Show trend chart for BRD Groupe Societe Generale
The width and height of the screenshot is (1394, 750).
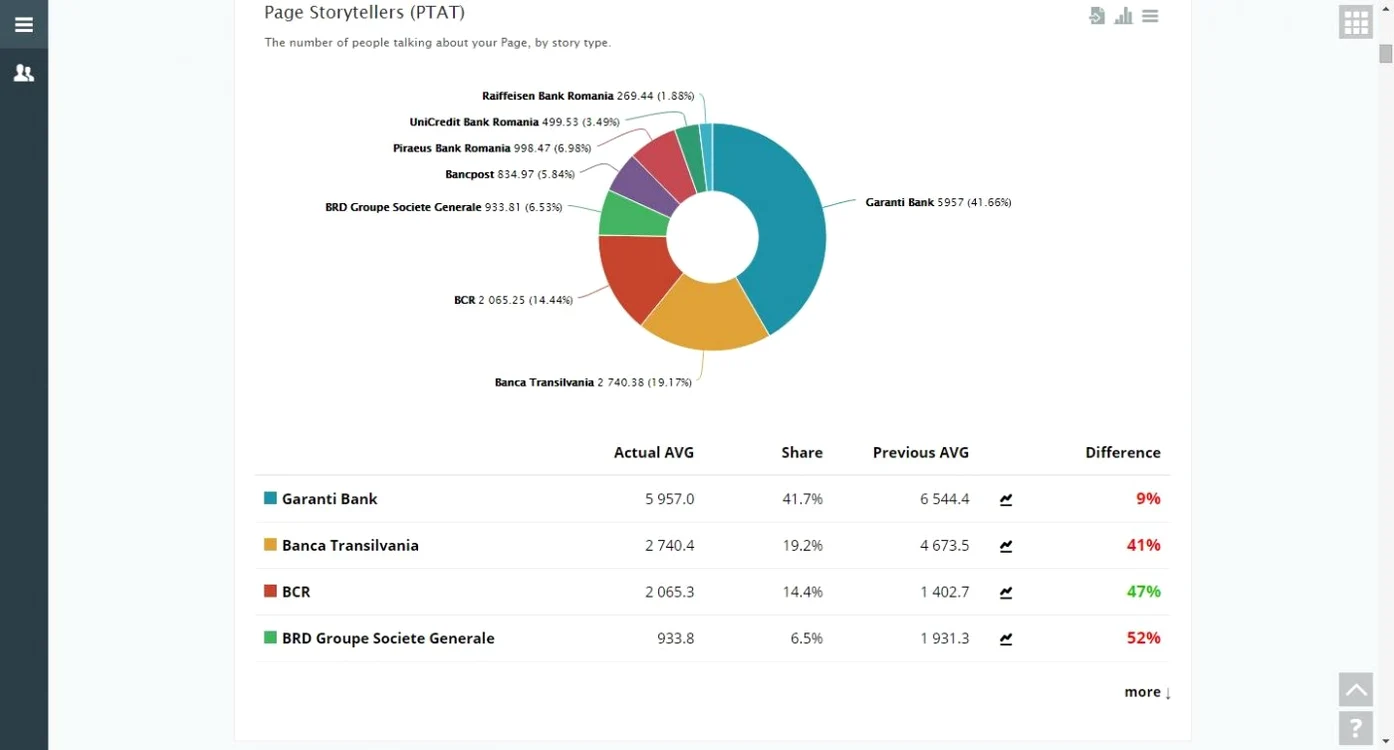[1006, 639]
